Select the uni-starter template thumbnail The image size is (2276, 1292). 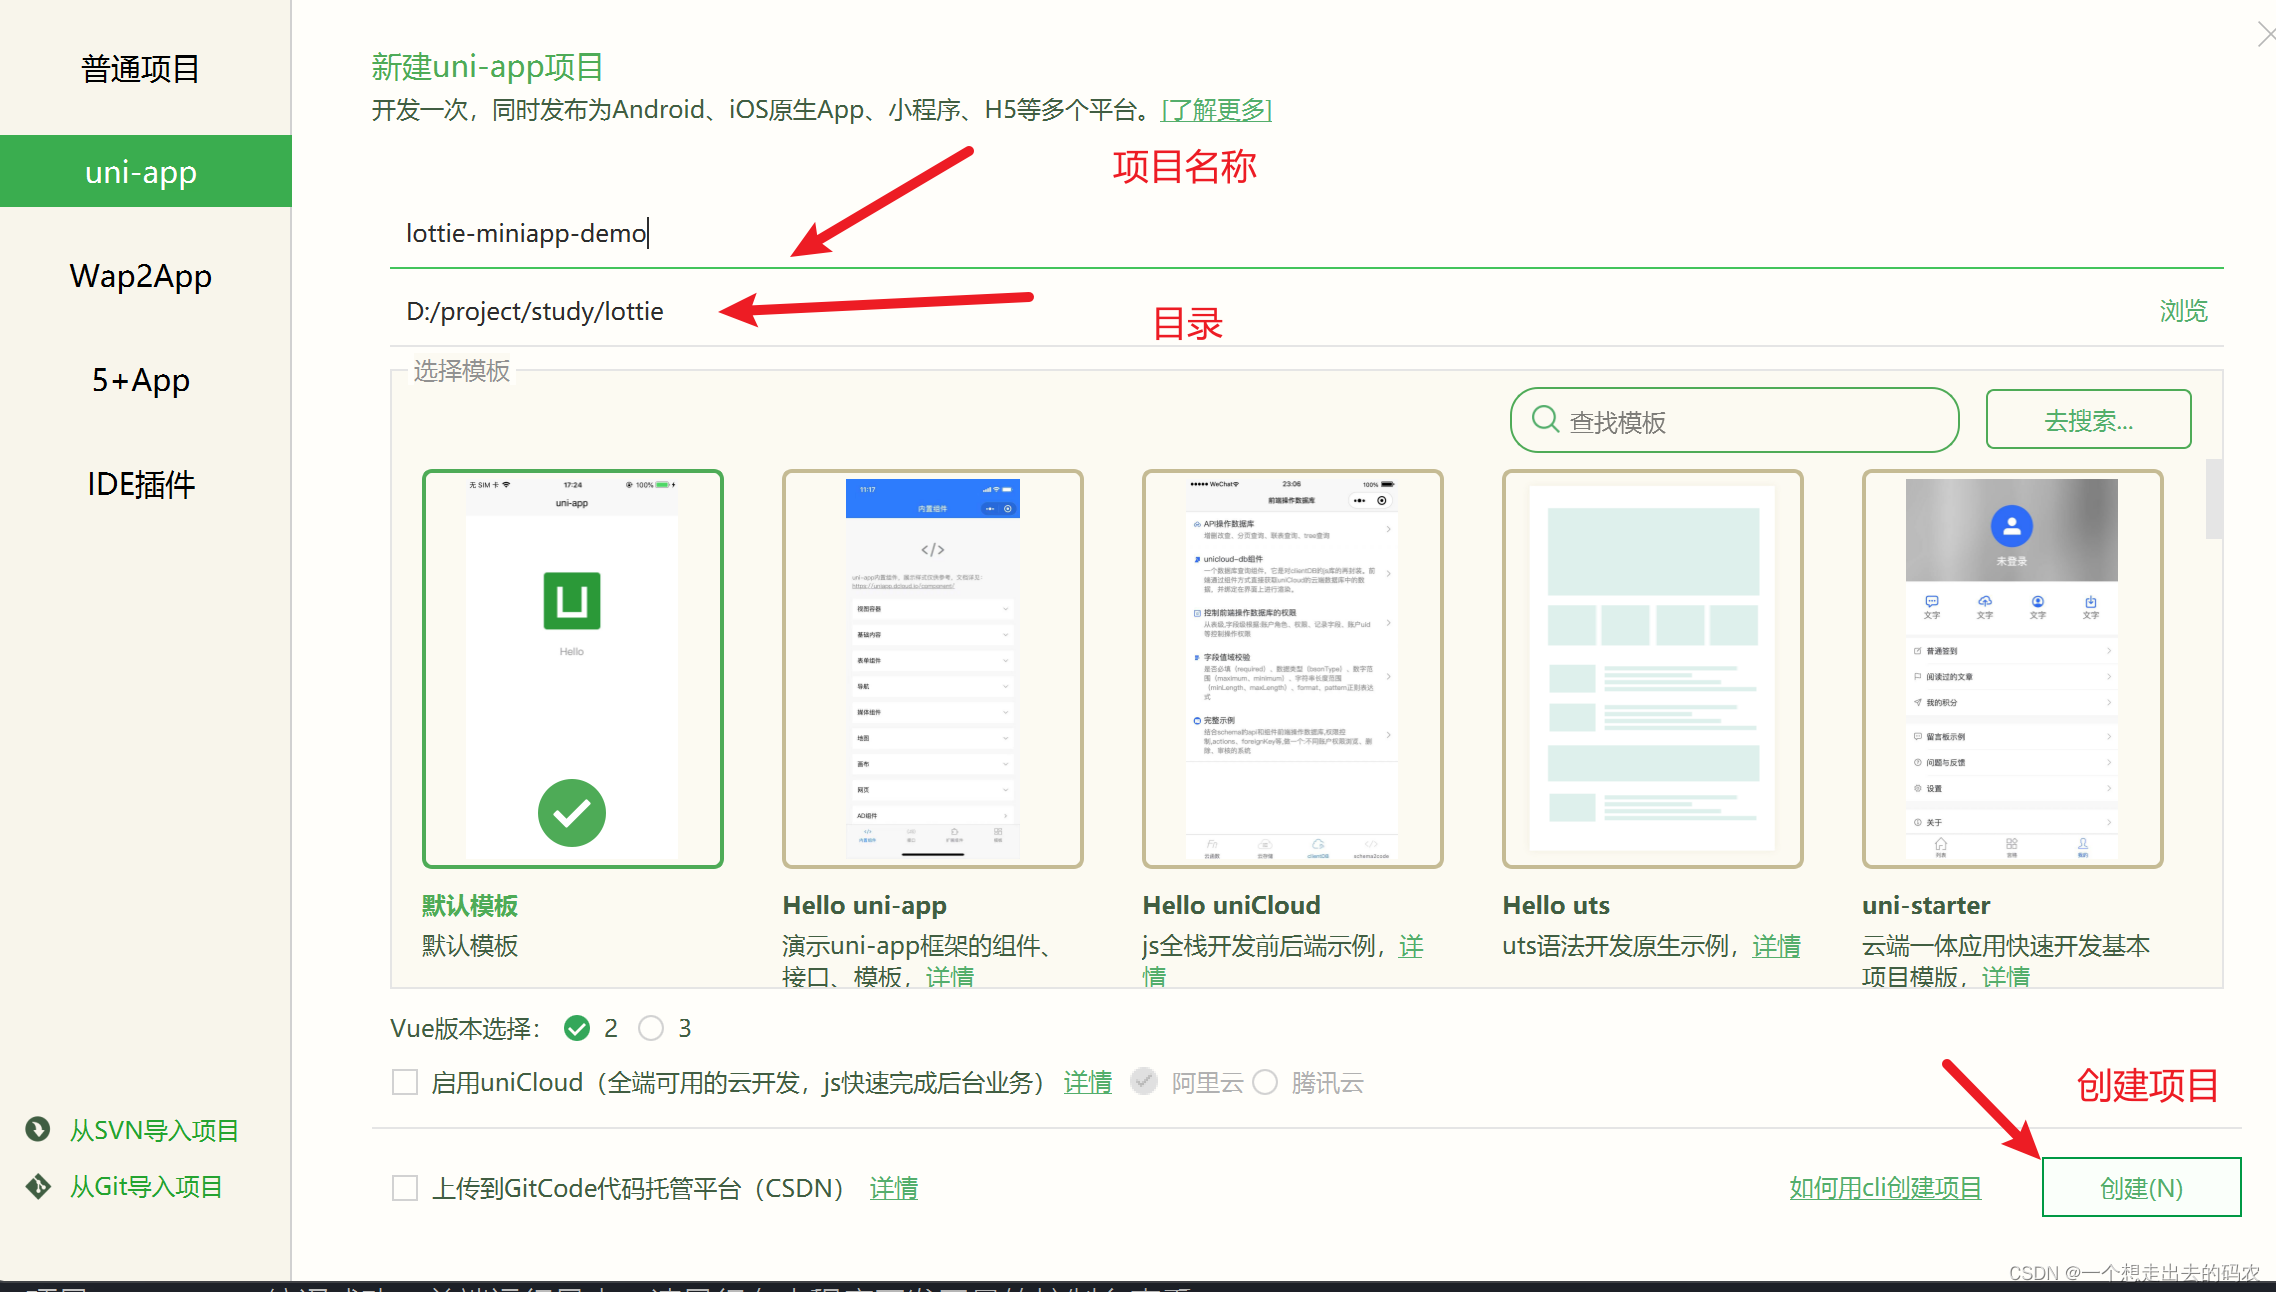pos(2011,667)
